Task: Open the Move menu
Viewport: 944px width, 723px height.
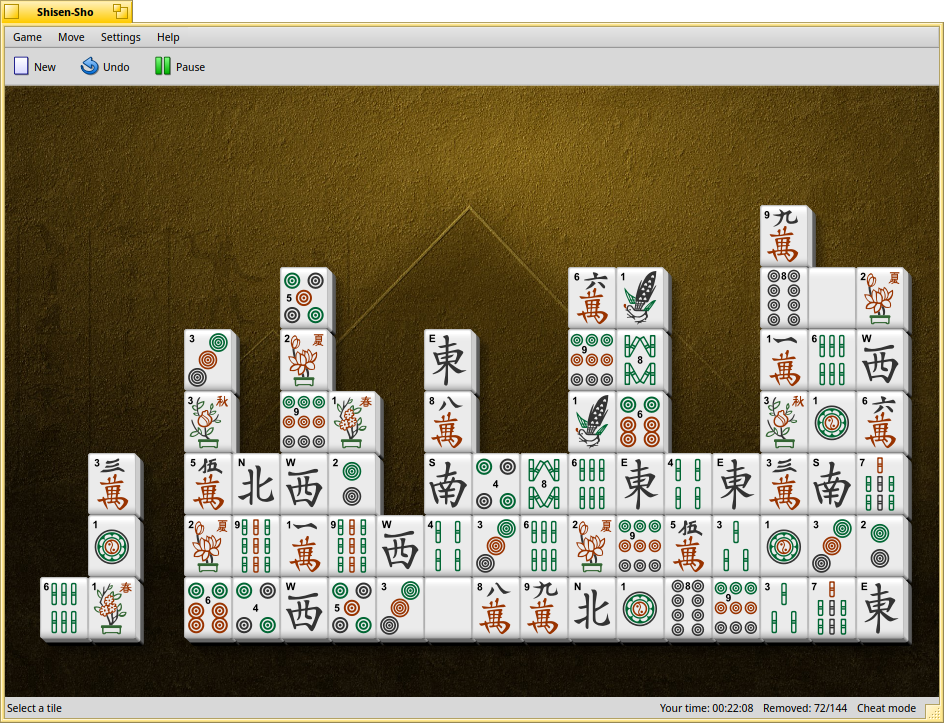Action: coord(71,37)
